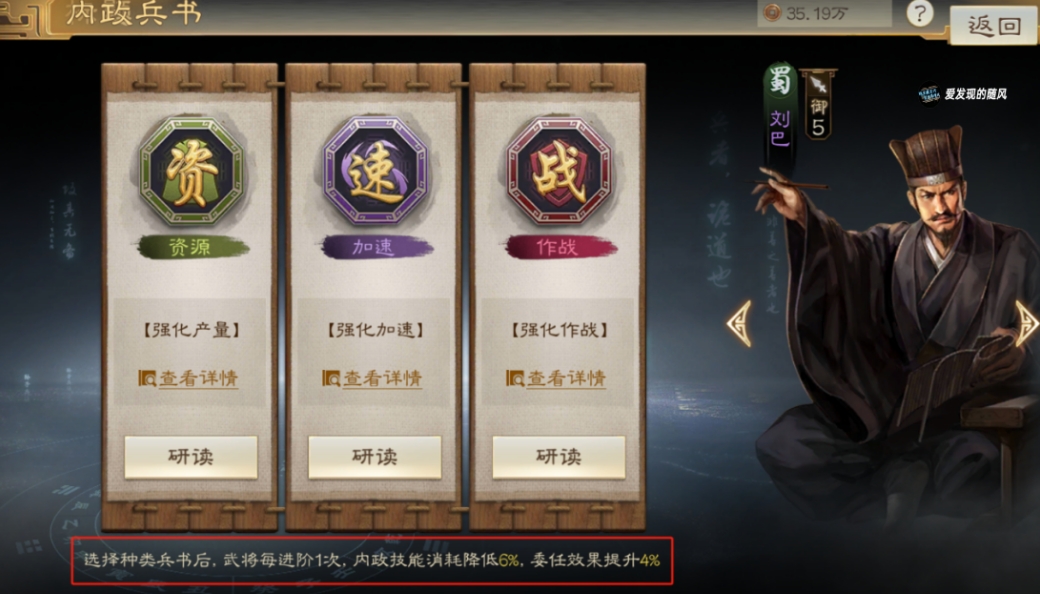The width and height of the screenshot is (1040, 594).
Task: Select the green 资源 brush label
Action: tap(193, 247)
